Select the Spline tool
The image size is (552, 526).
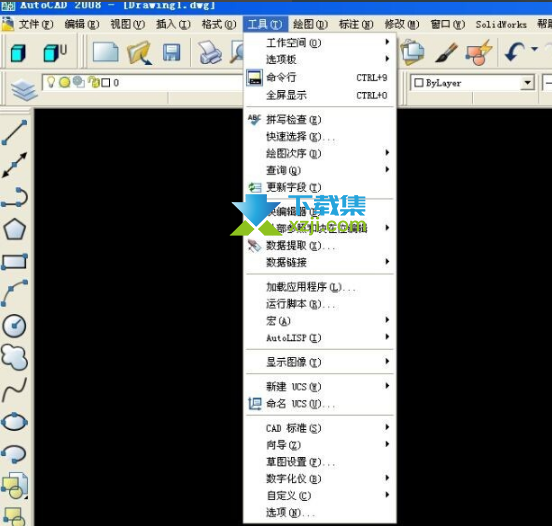click(14, 389)
